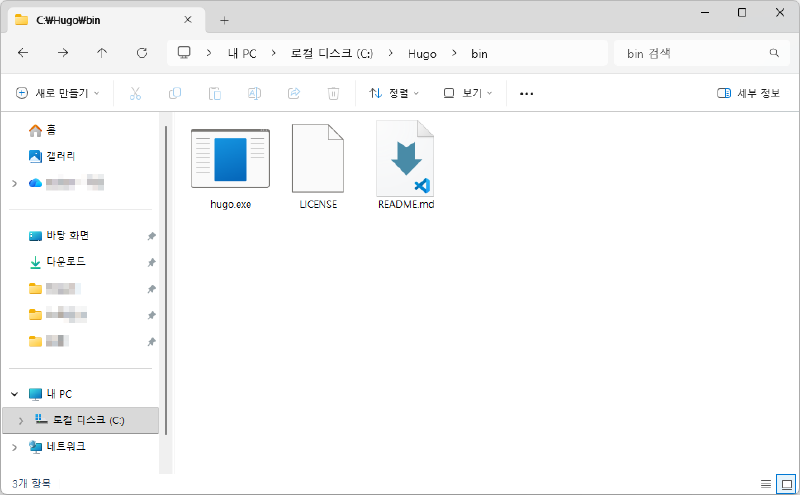Toggle the 세부 정보 details pane
The image size is (800, 495).
tap(748, 93)
